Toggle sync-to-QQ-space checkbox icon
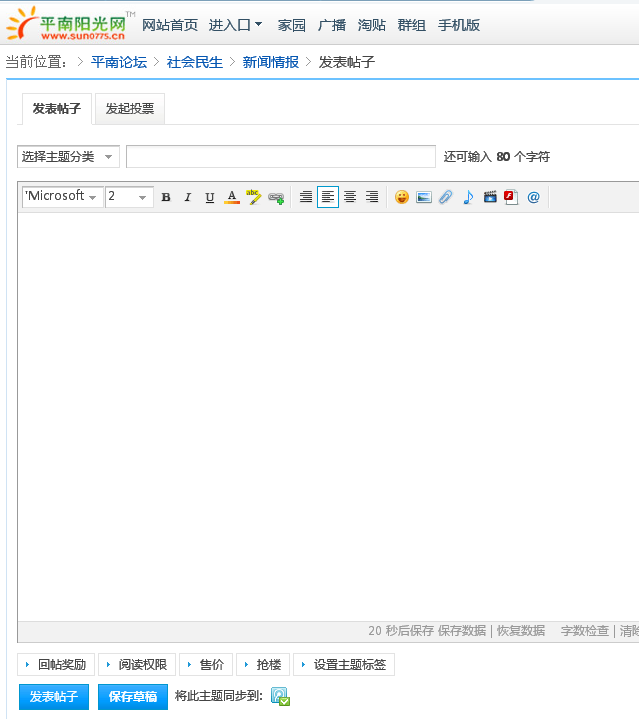639x719 pixels. [x=280, y=697]
